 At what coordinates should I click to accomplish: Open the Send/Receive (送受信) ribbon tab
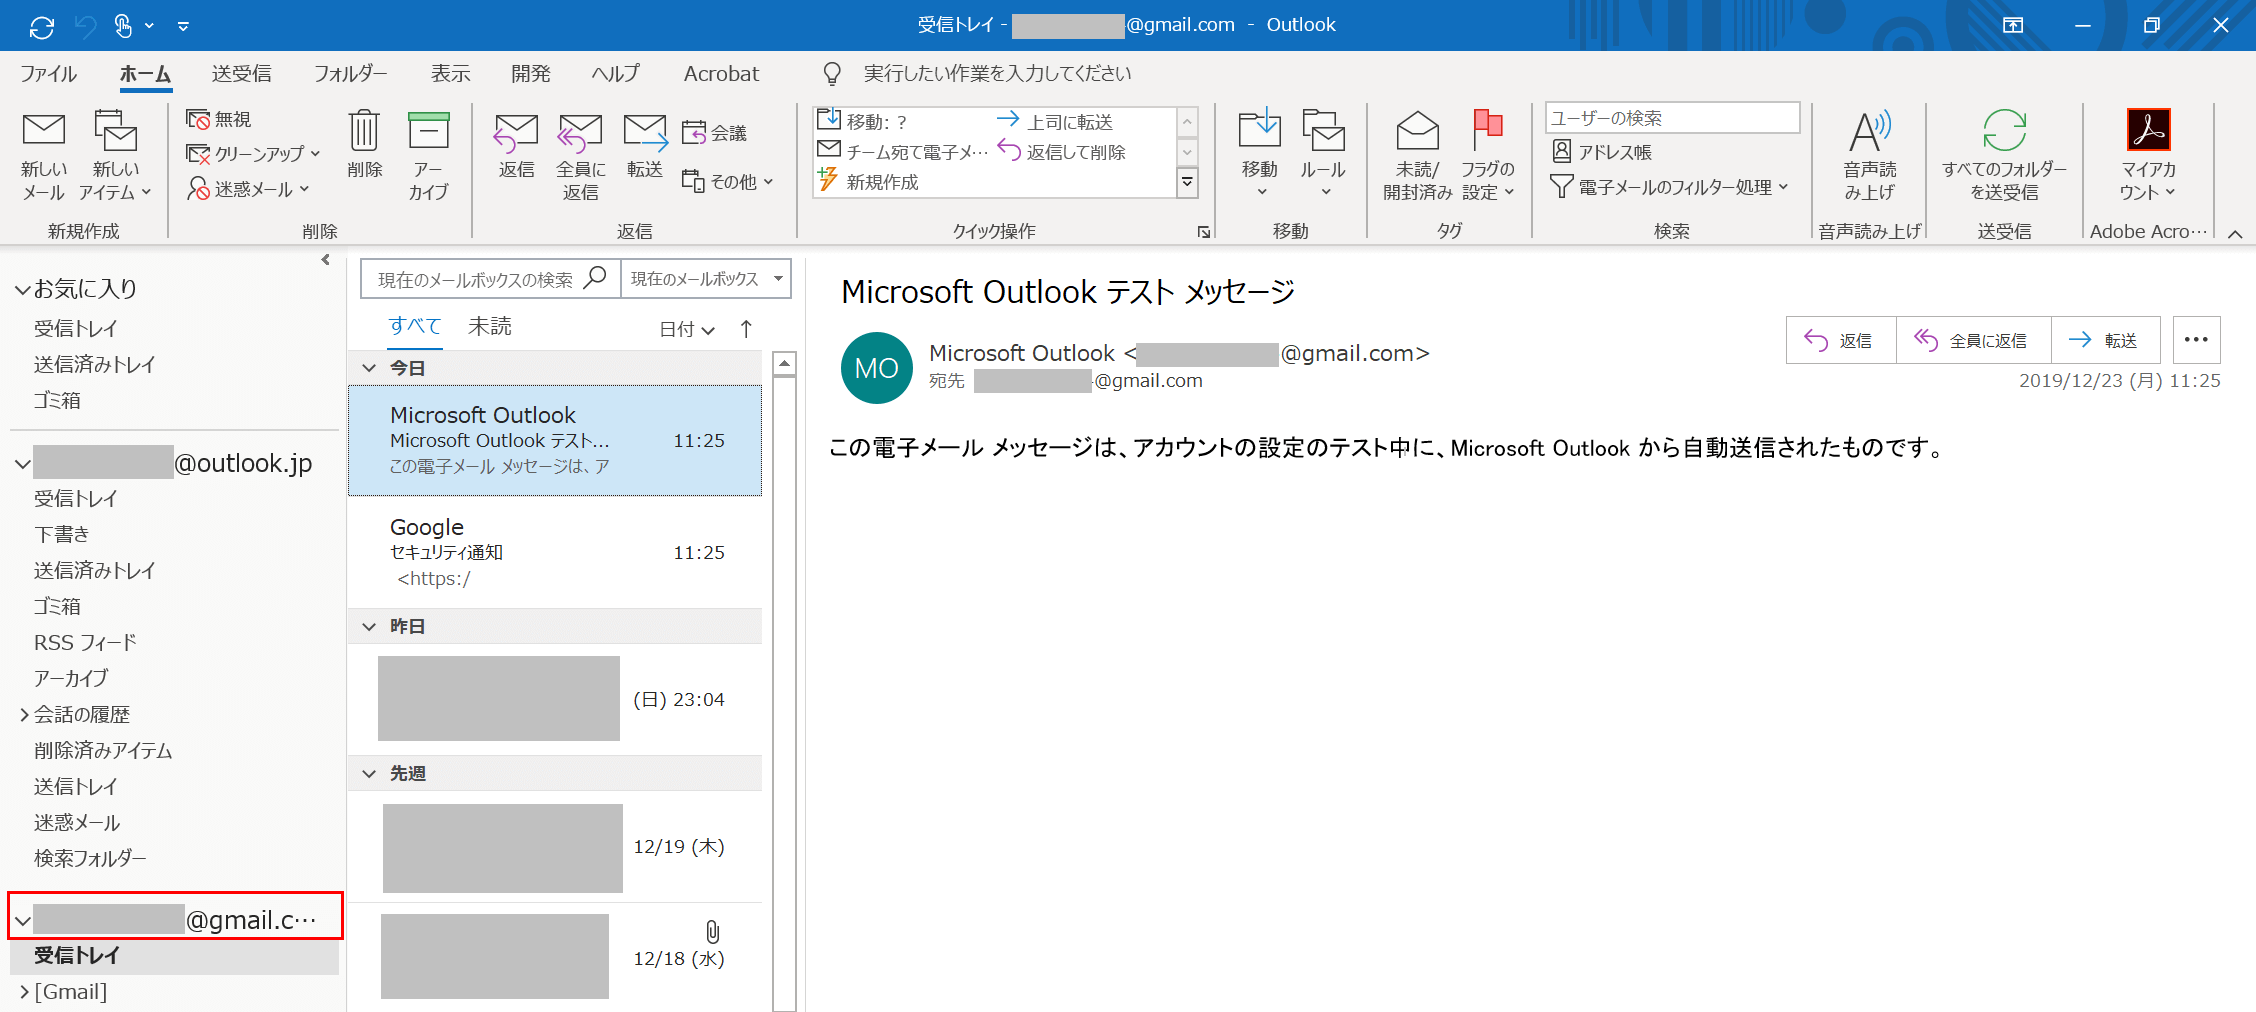tap(241, 74)
